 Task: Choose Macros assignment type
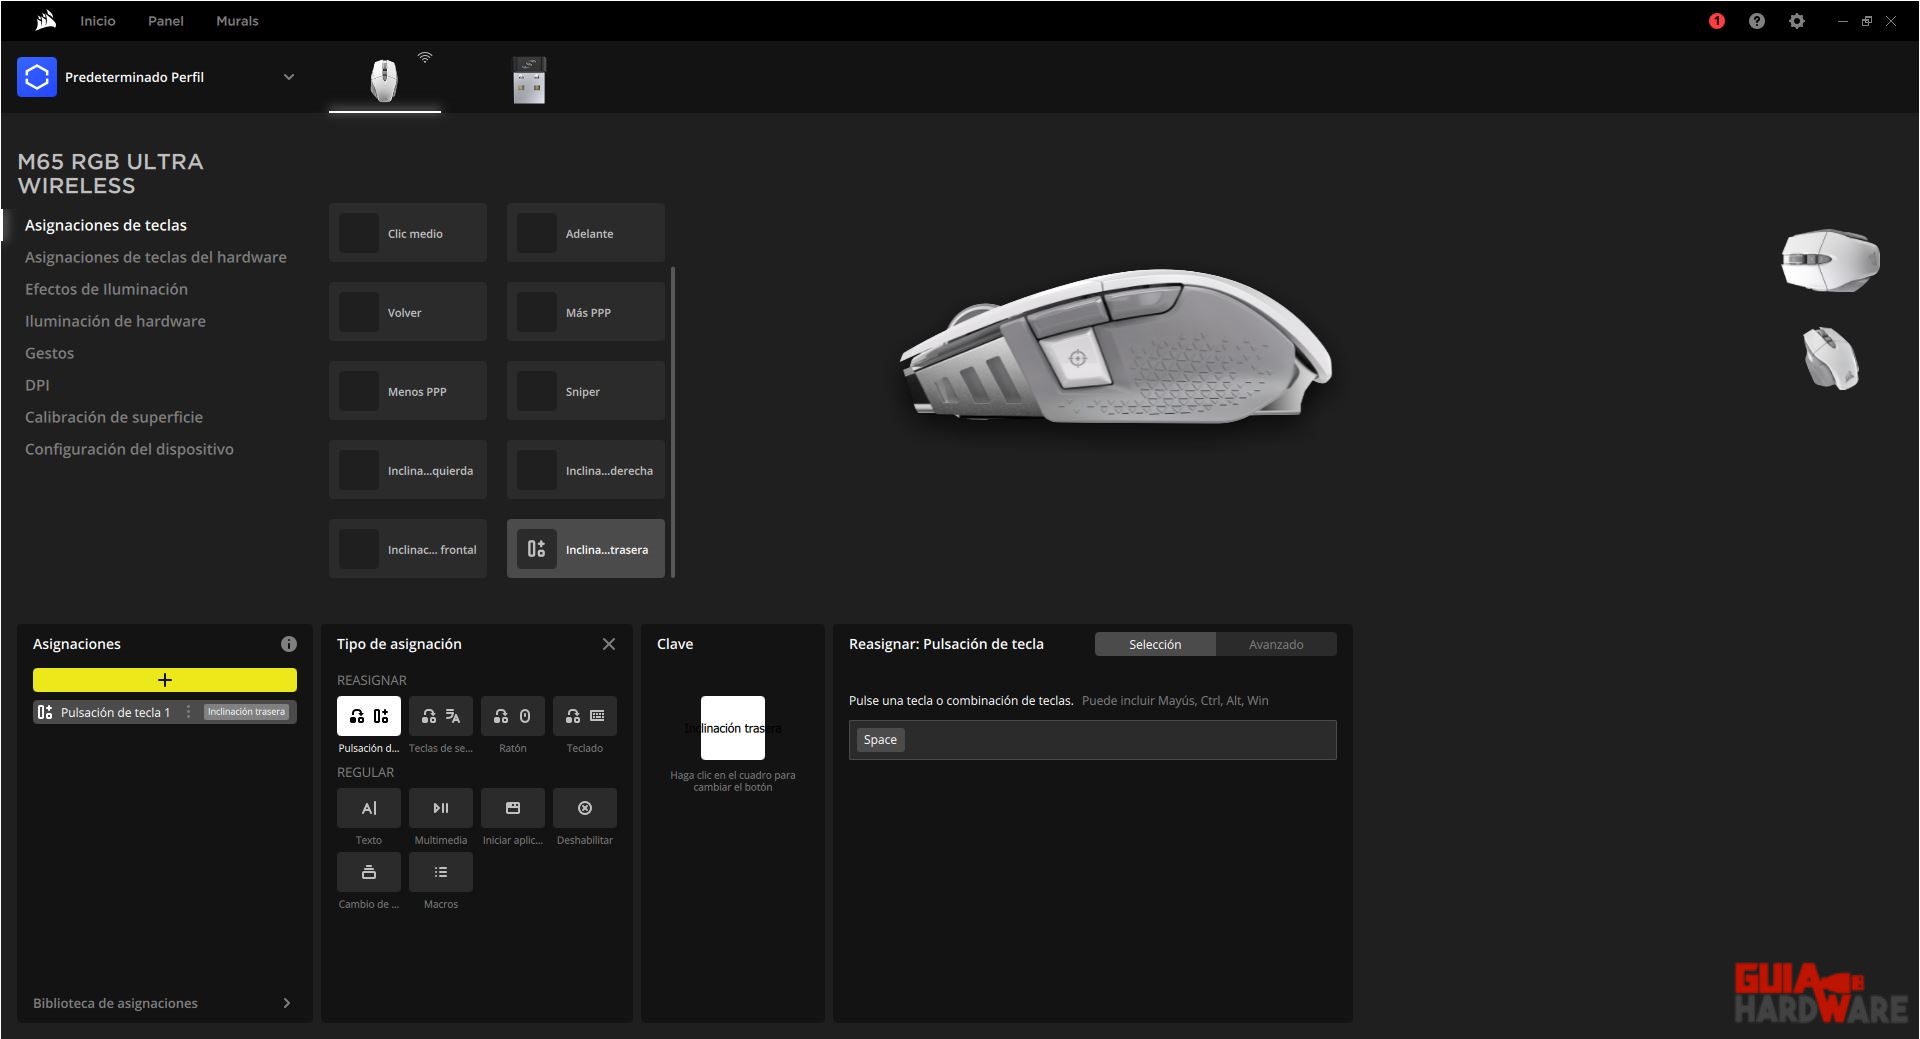441,872
